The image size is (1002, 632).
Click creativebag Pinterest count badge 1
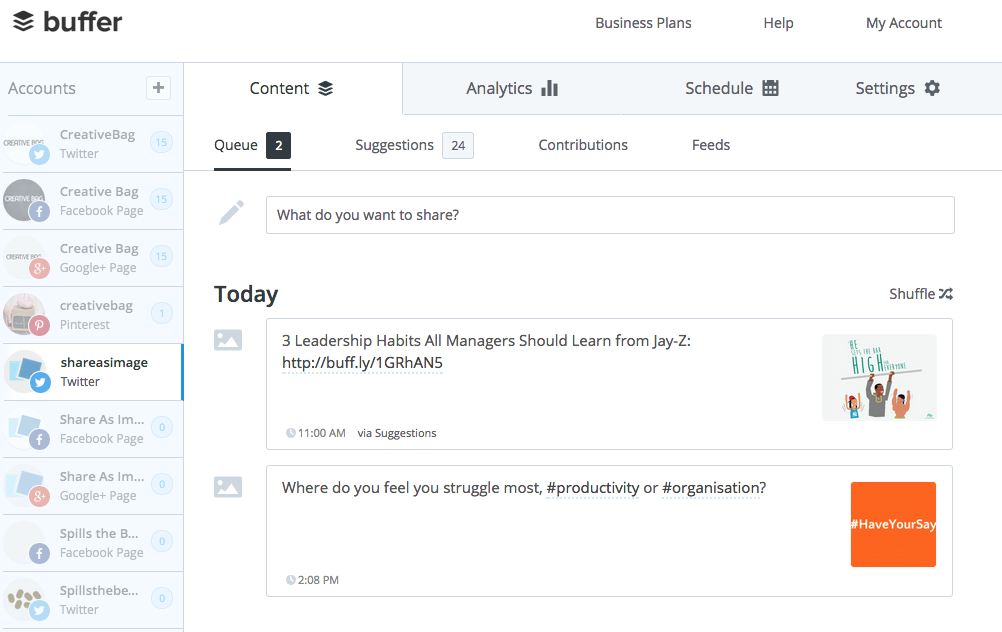162,313
